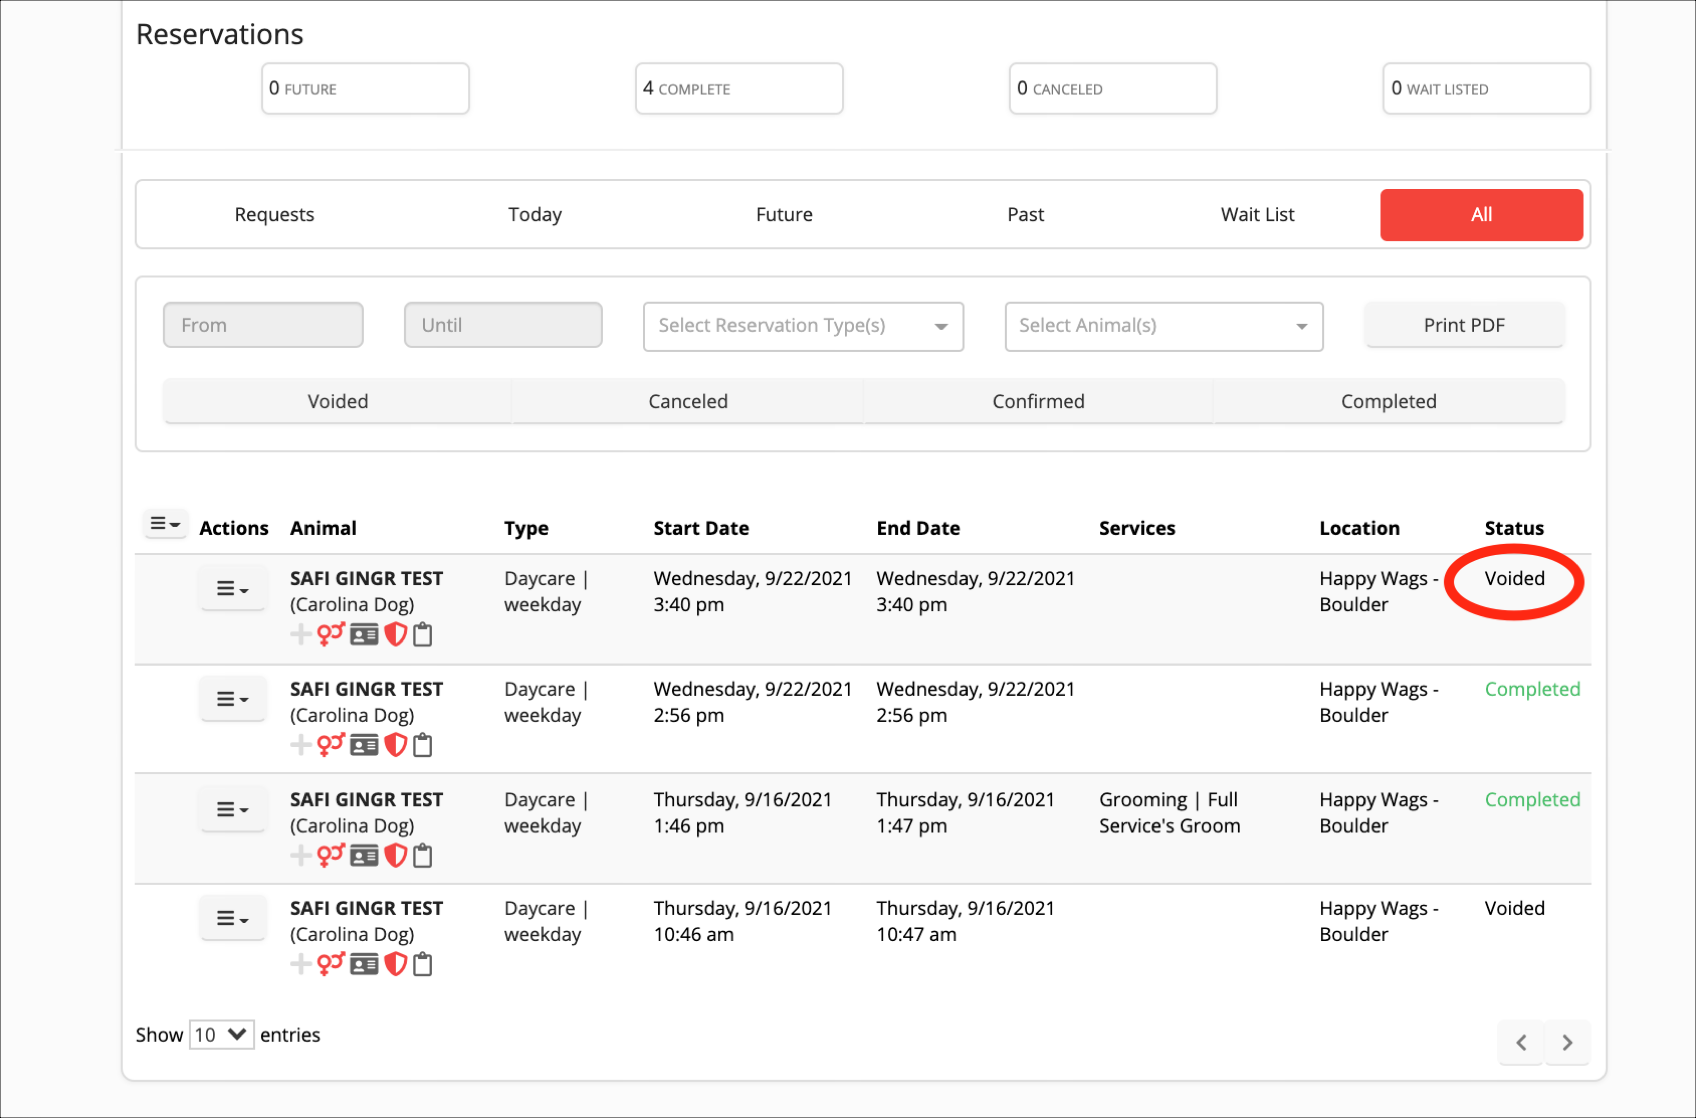This screenshot has width=1696, height=1118.
Task: Click the red shield icon in the 10:46 am row
Action: pyautogui.click(x=396, y=964)
